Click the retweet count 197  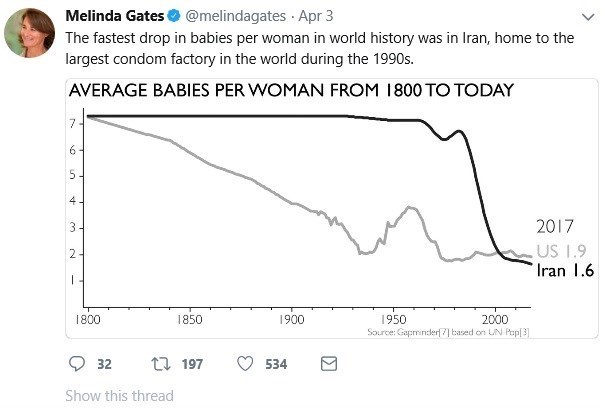click(x=189, y=364)
